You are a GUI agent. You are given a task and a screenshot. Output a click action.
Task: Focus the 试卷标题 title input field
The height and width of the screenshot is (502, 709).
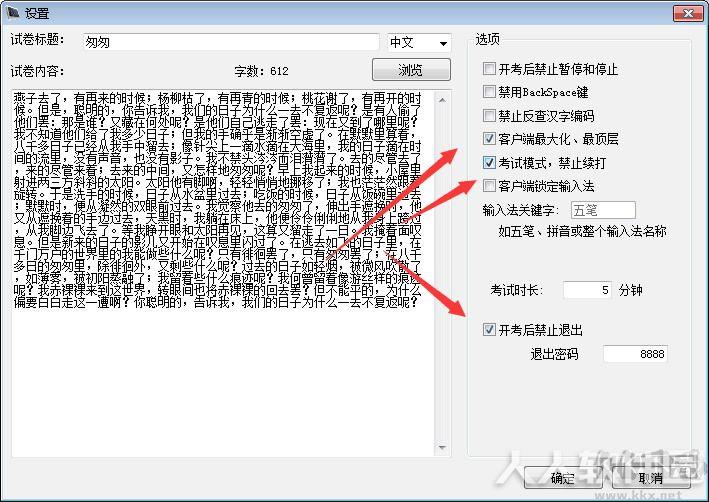click(x=231, y=42)
